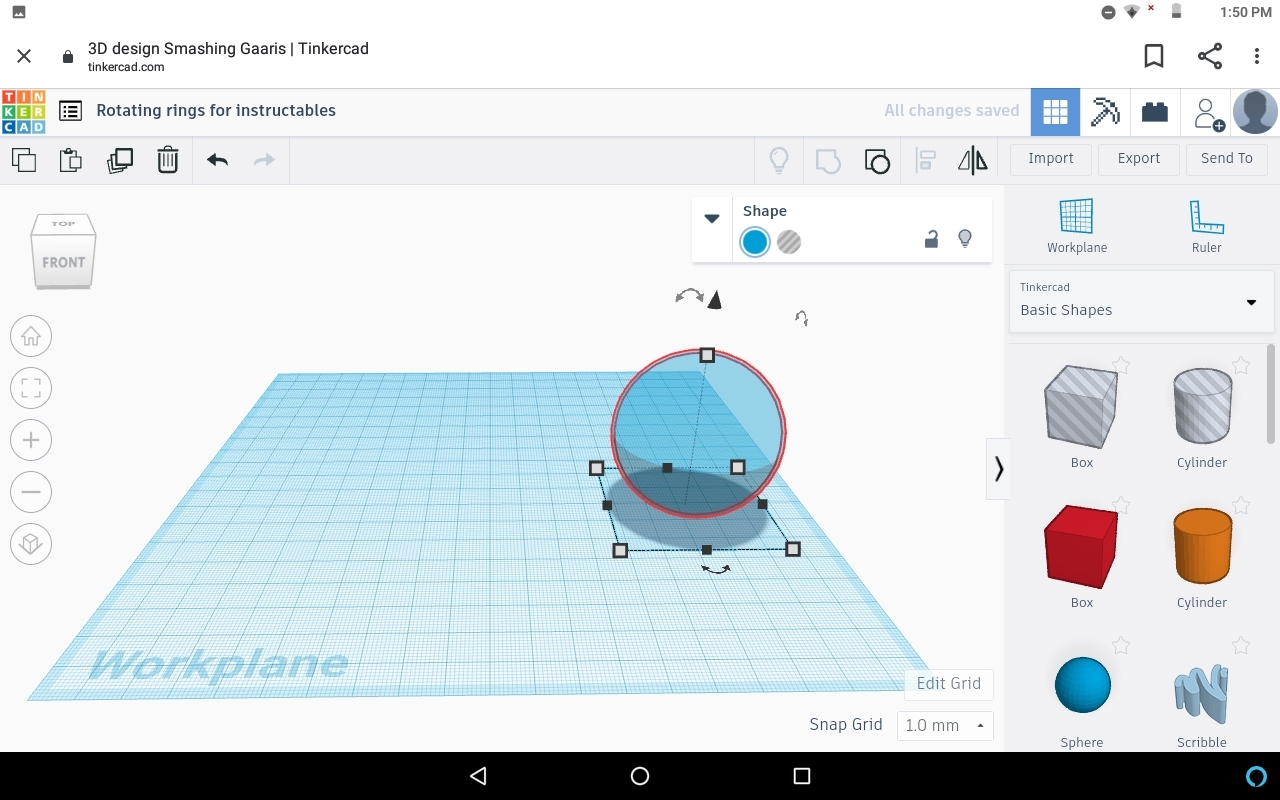Click the TOP face of view cube

pos(64,224)
